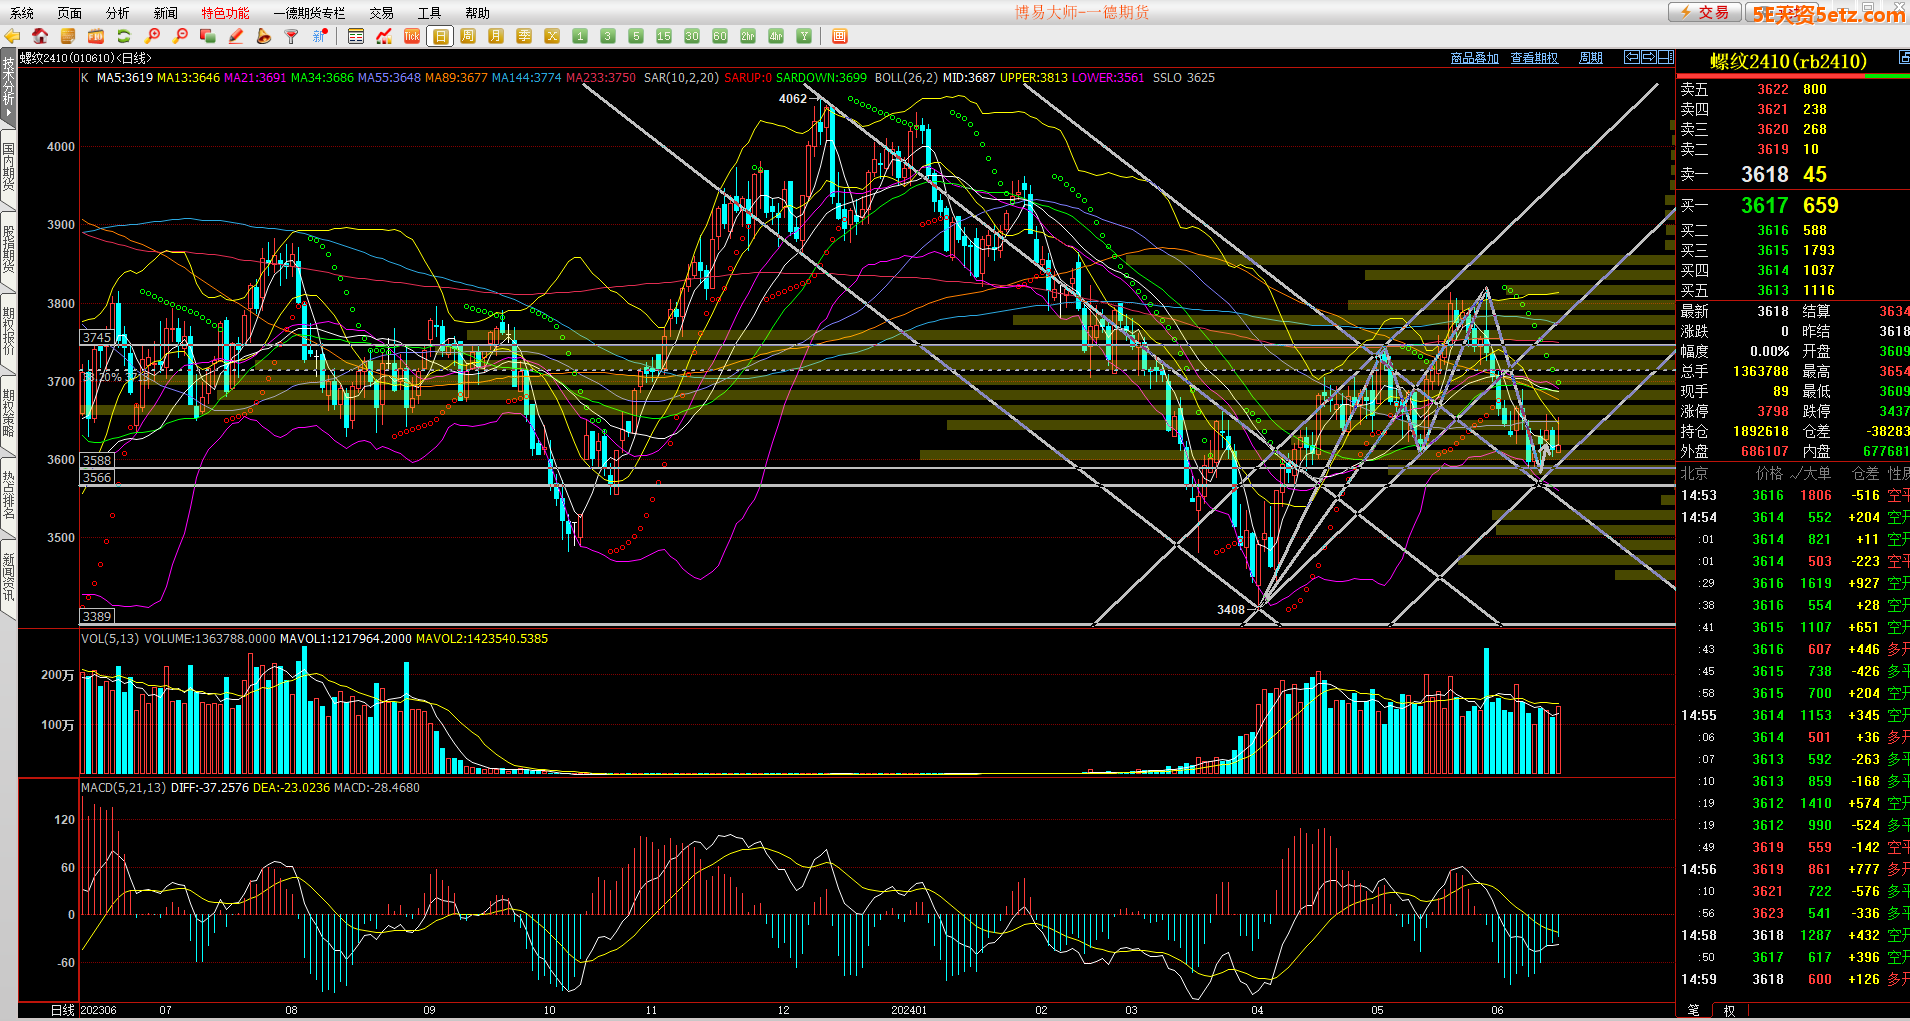The image size is (1910, 1021).
Task: Expand the 一德期货专栏 menu
Action: click(309, 13)
